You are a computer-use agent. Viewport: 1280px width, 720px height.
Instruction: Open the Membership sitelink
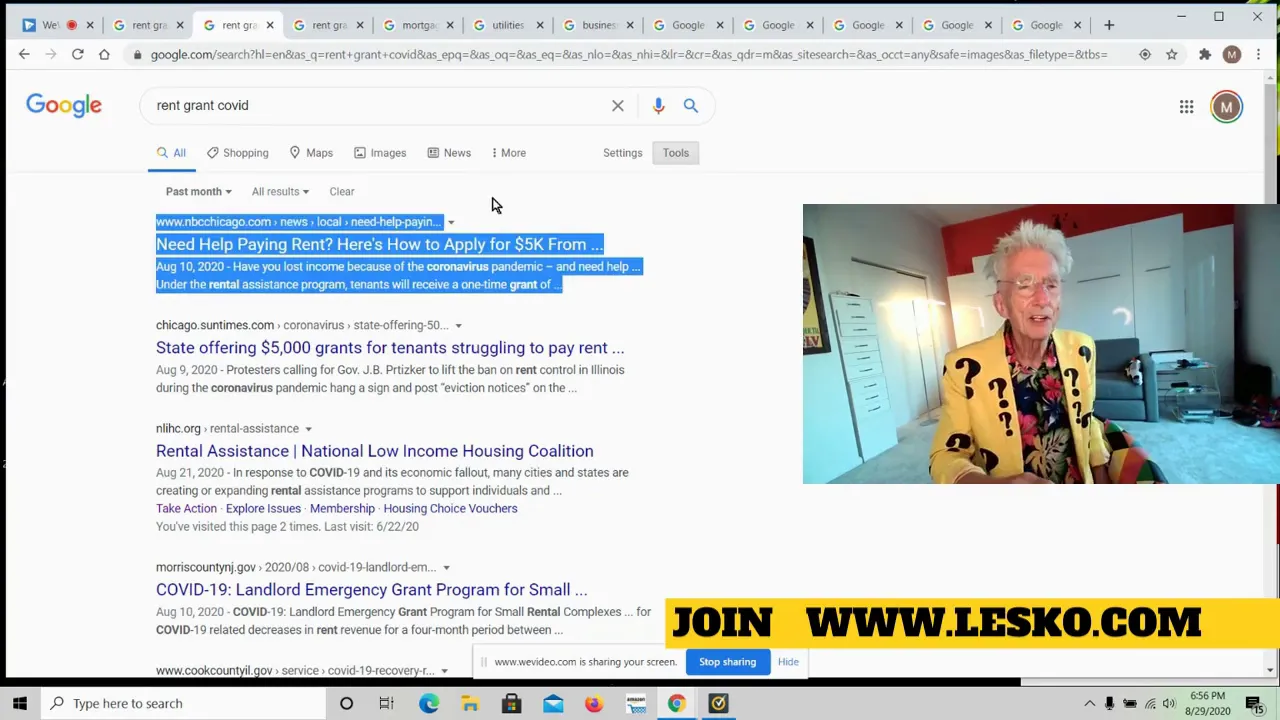(342, 508)
